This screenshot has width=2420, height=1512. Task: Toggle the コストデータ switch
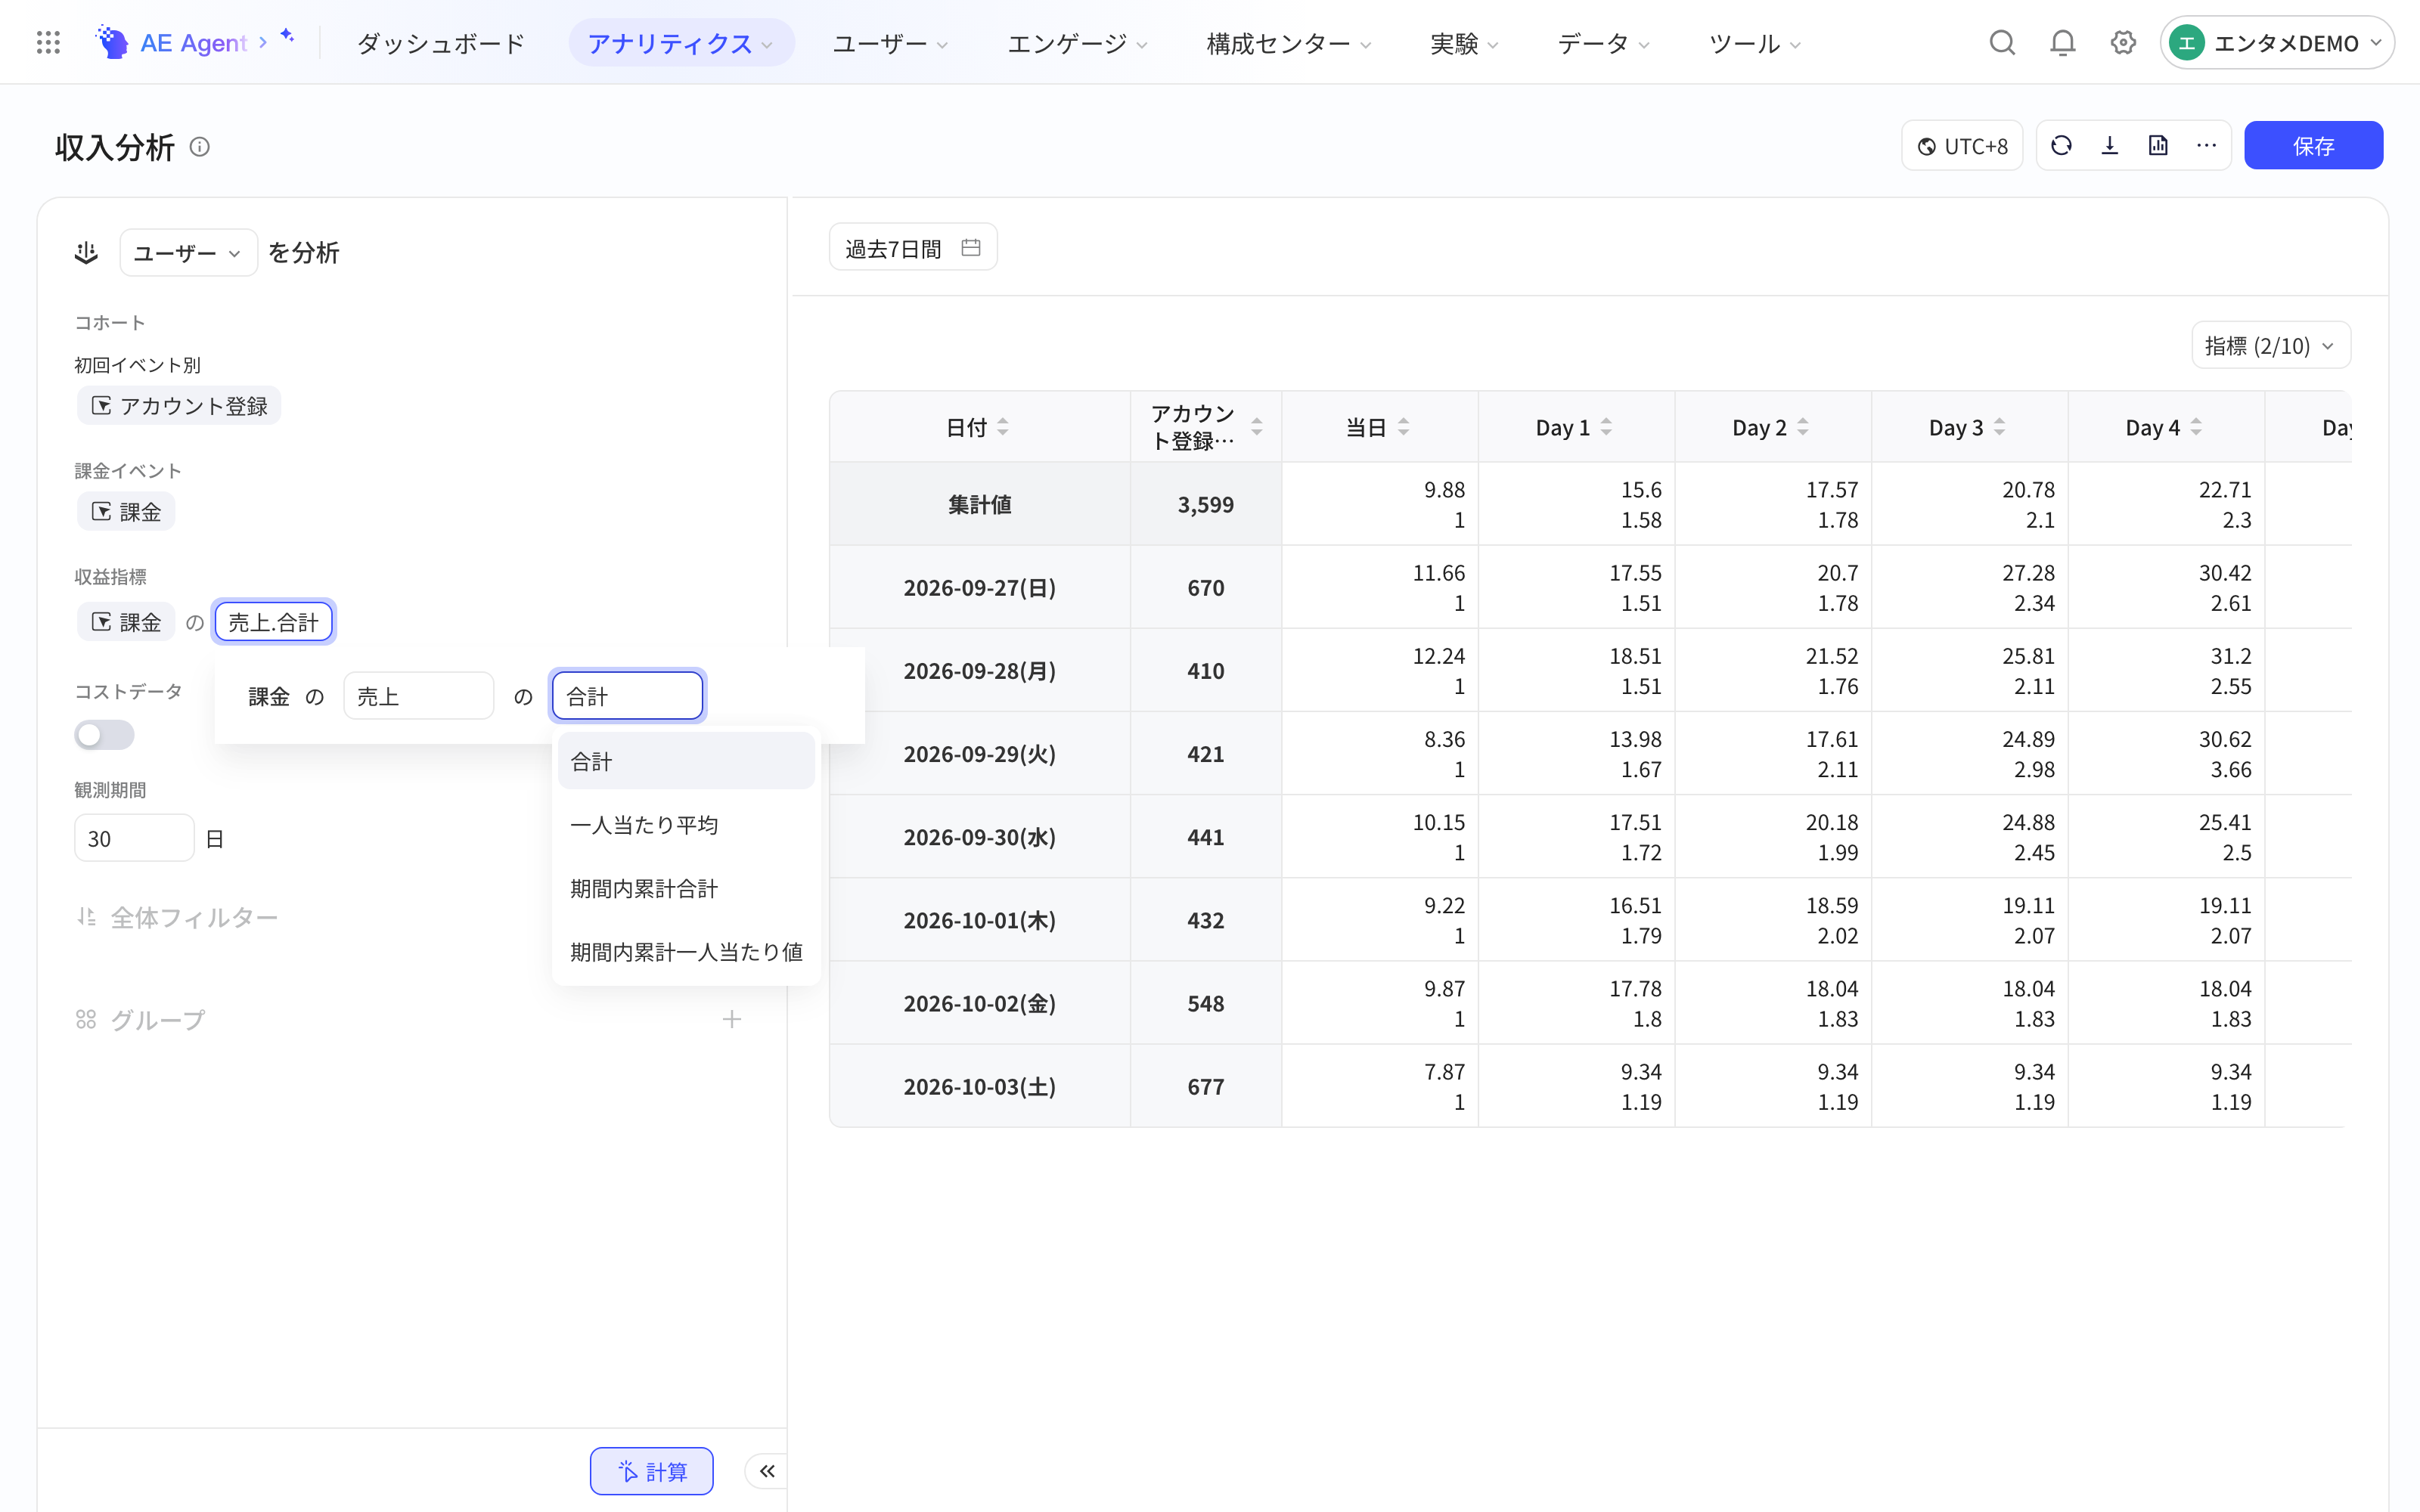tap(104, 735)
